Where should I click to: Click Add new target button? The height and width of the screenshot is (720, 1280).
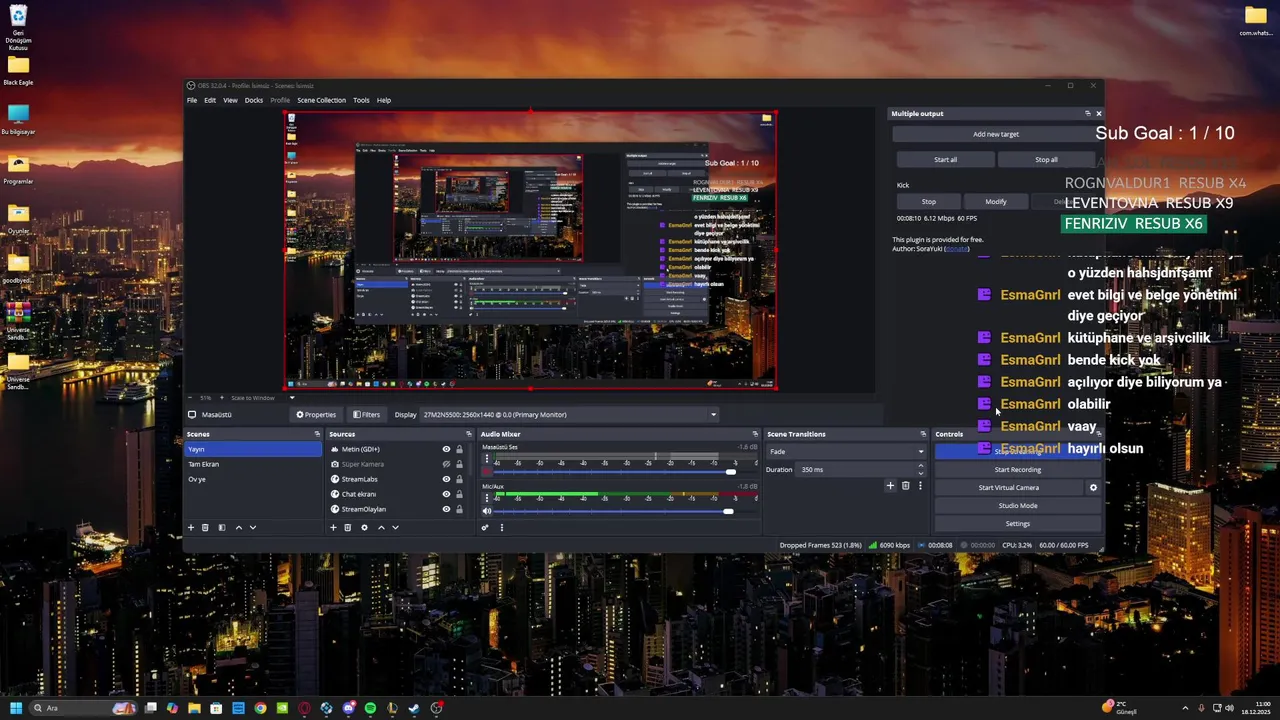[996, 134]
